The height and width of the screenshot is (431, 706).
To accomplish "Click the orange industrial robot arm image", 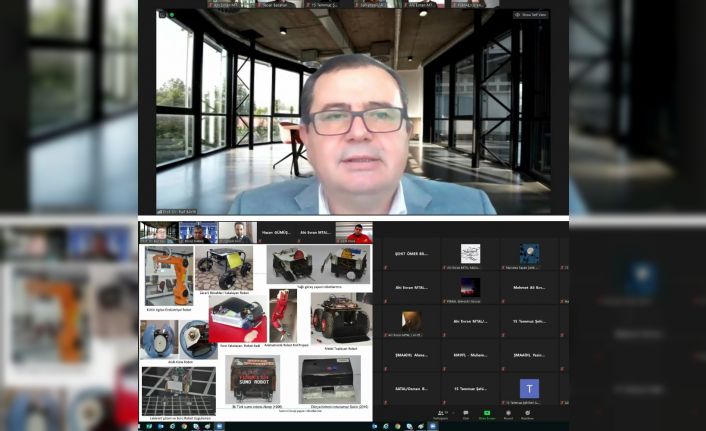I will coord(166,274).
